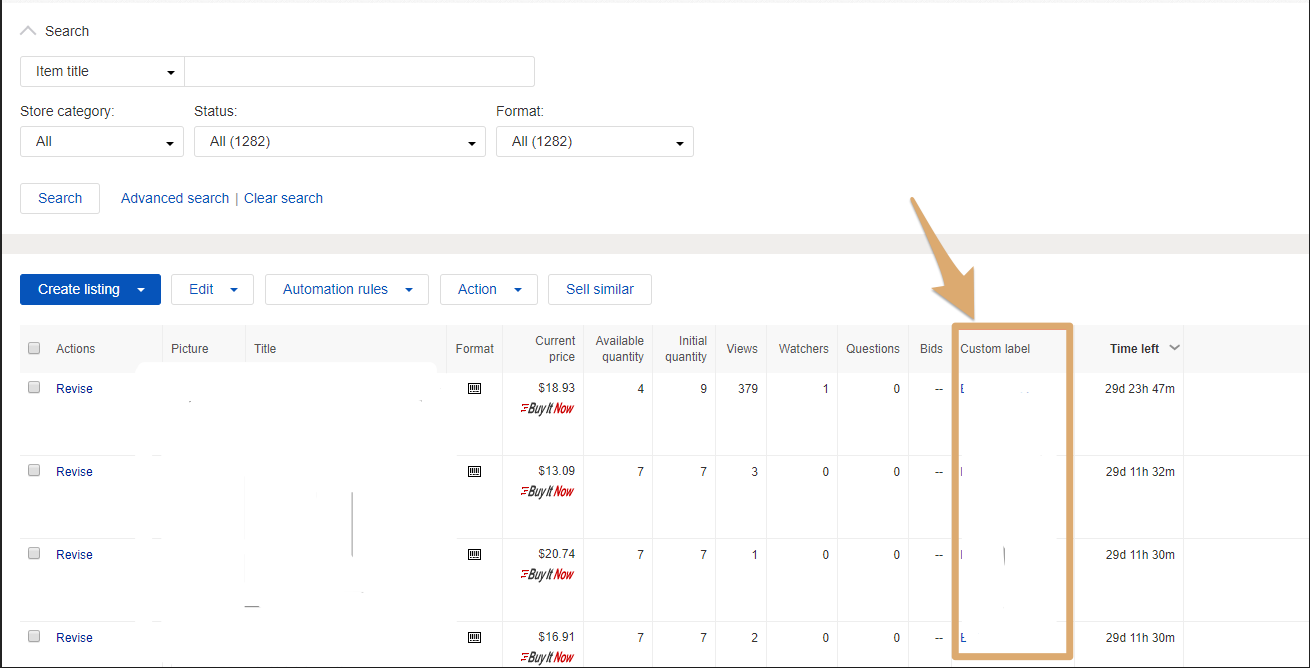Viewport: 1310px width, 668px height.
Task: Click Buy It Now logo under $18.93
Action: click(547, 408)
